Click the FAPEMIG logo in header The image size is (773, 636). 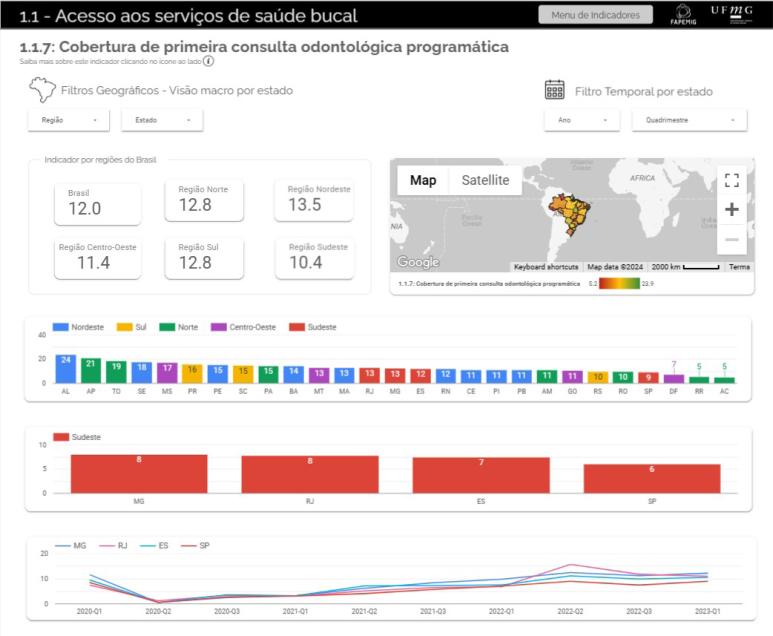(685, 14)
